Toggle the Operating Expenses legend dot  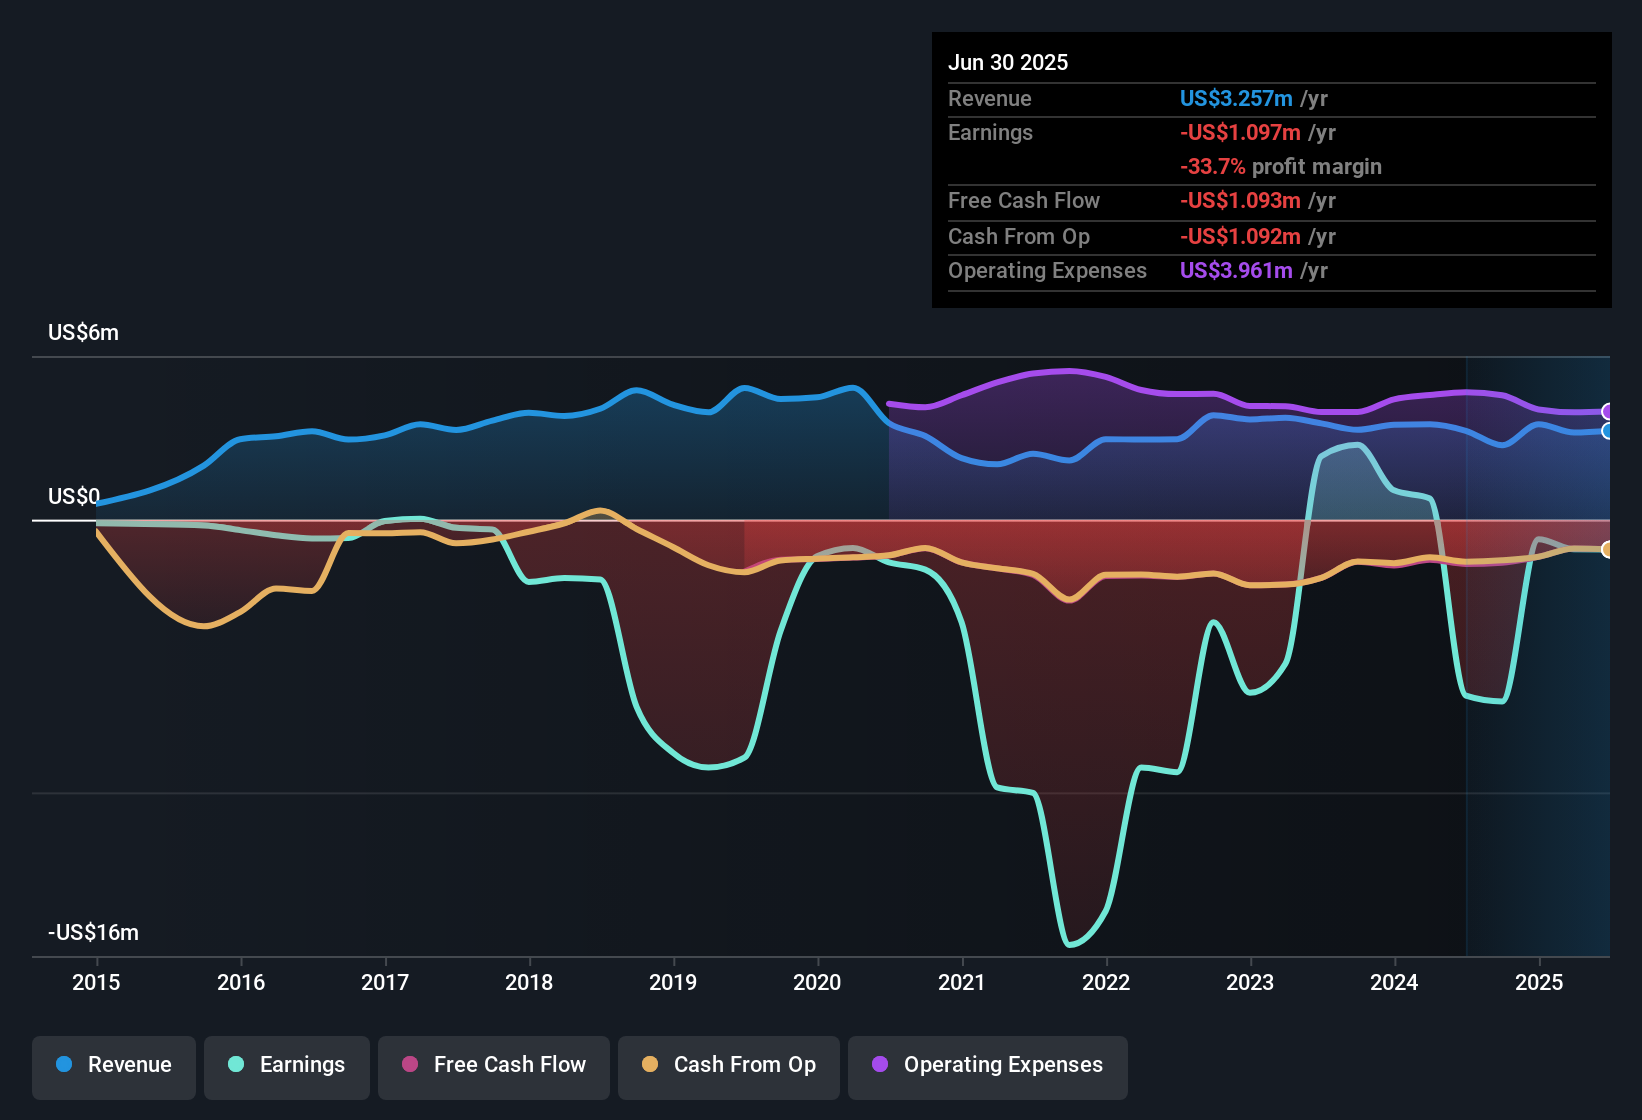879,1065
